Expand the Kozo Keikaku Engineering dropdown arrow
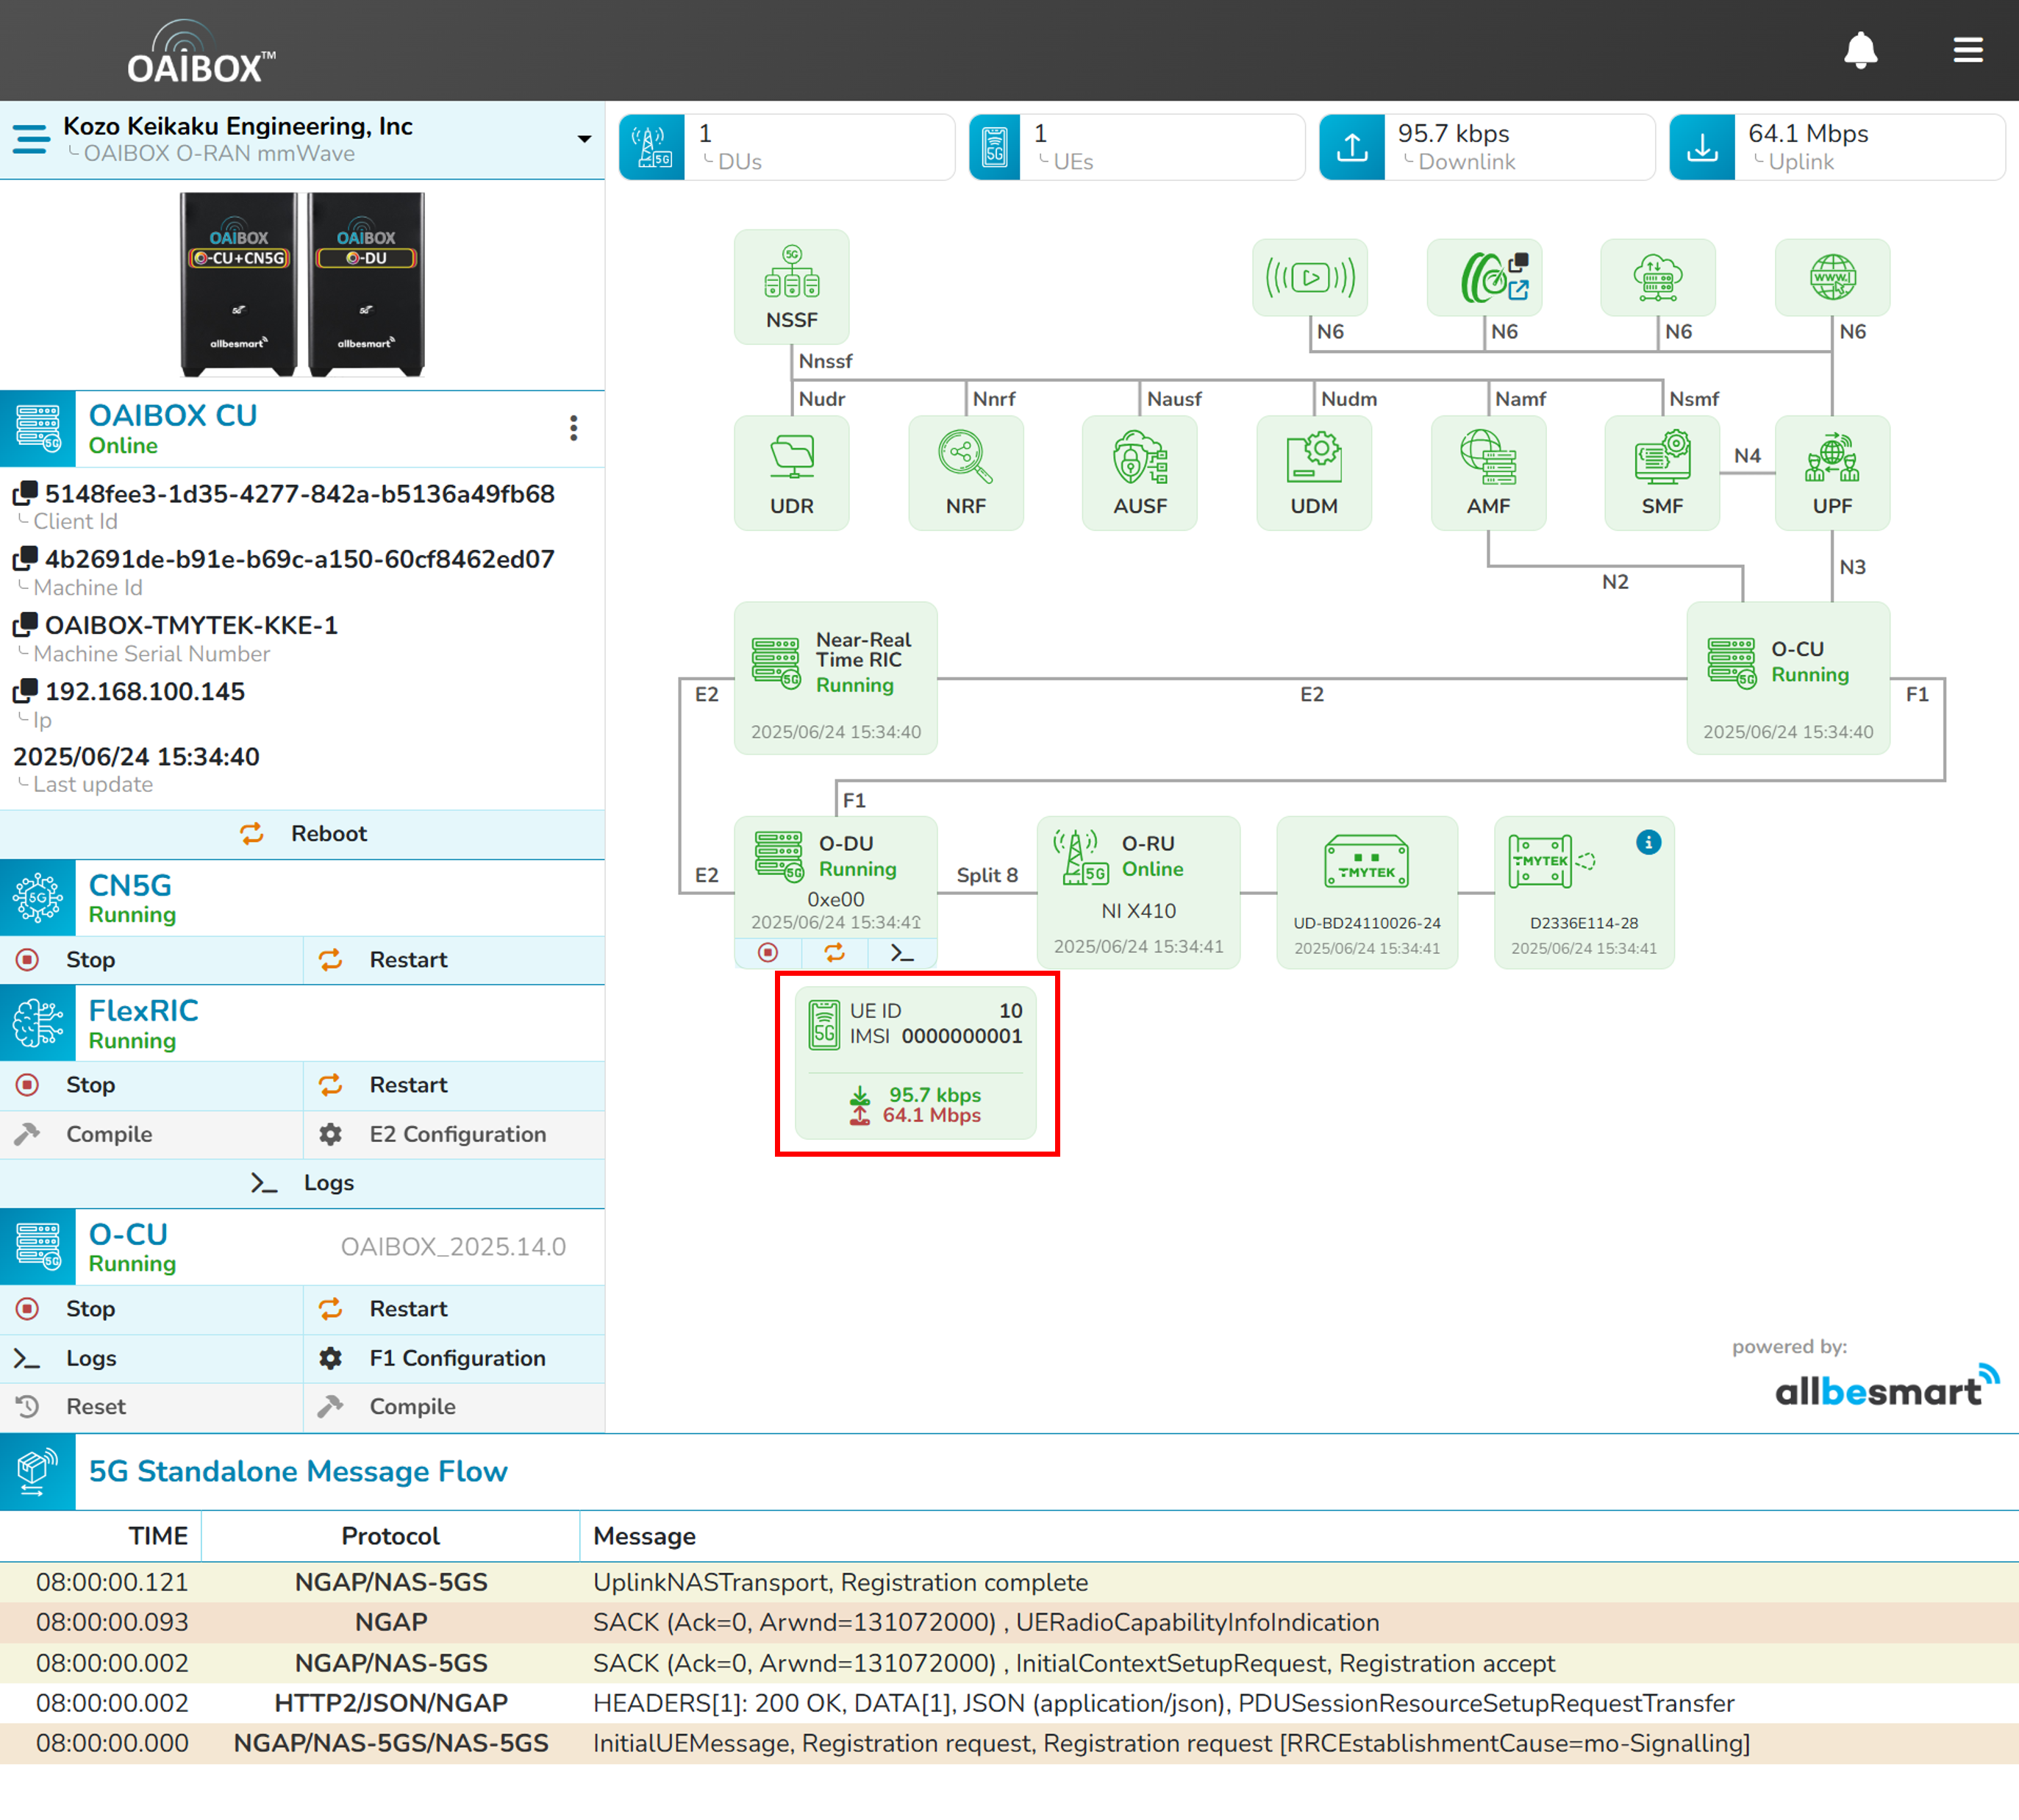Image resolution: width=2019 pixels, height=1820 pixels. (x=584, y=139)
